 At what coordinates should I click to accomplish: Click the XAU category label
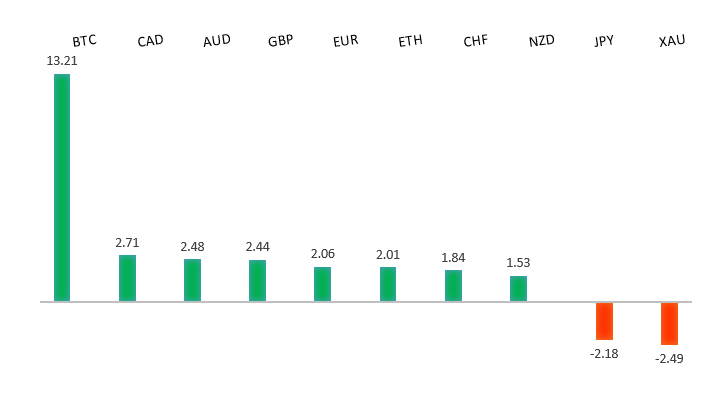pyautogui.click(x=672, y=41)
